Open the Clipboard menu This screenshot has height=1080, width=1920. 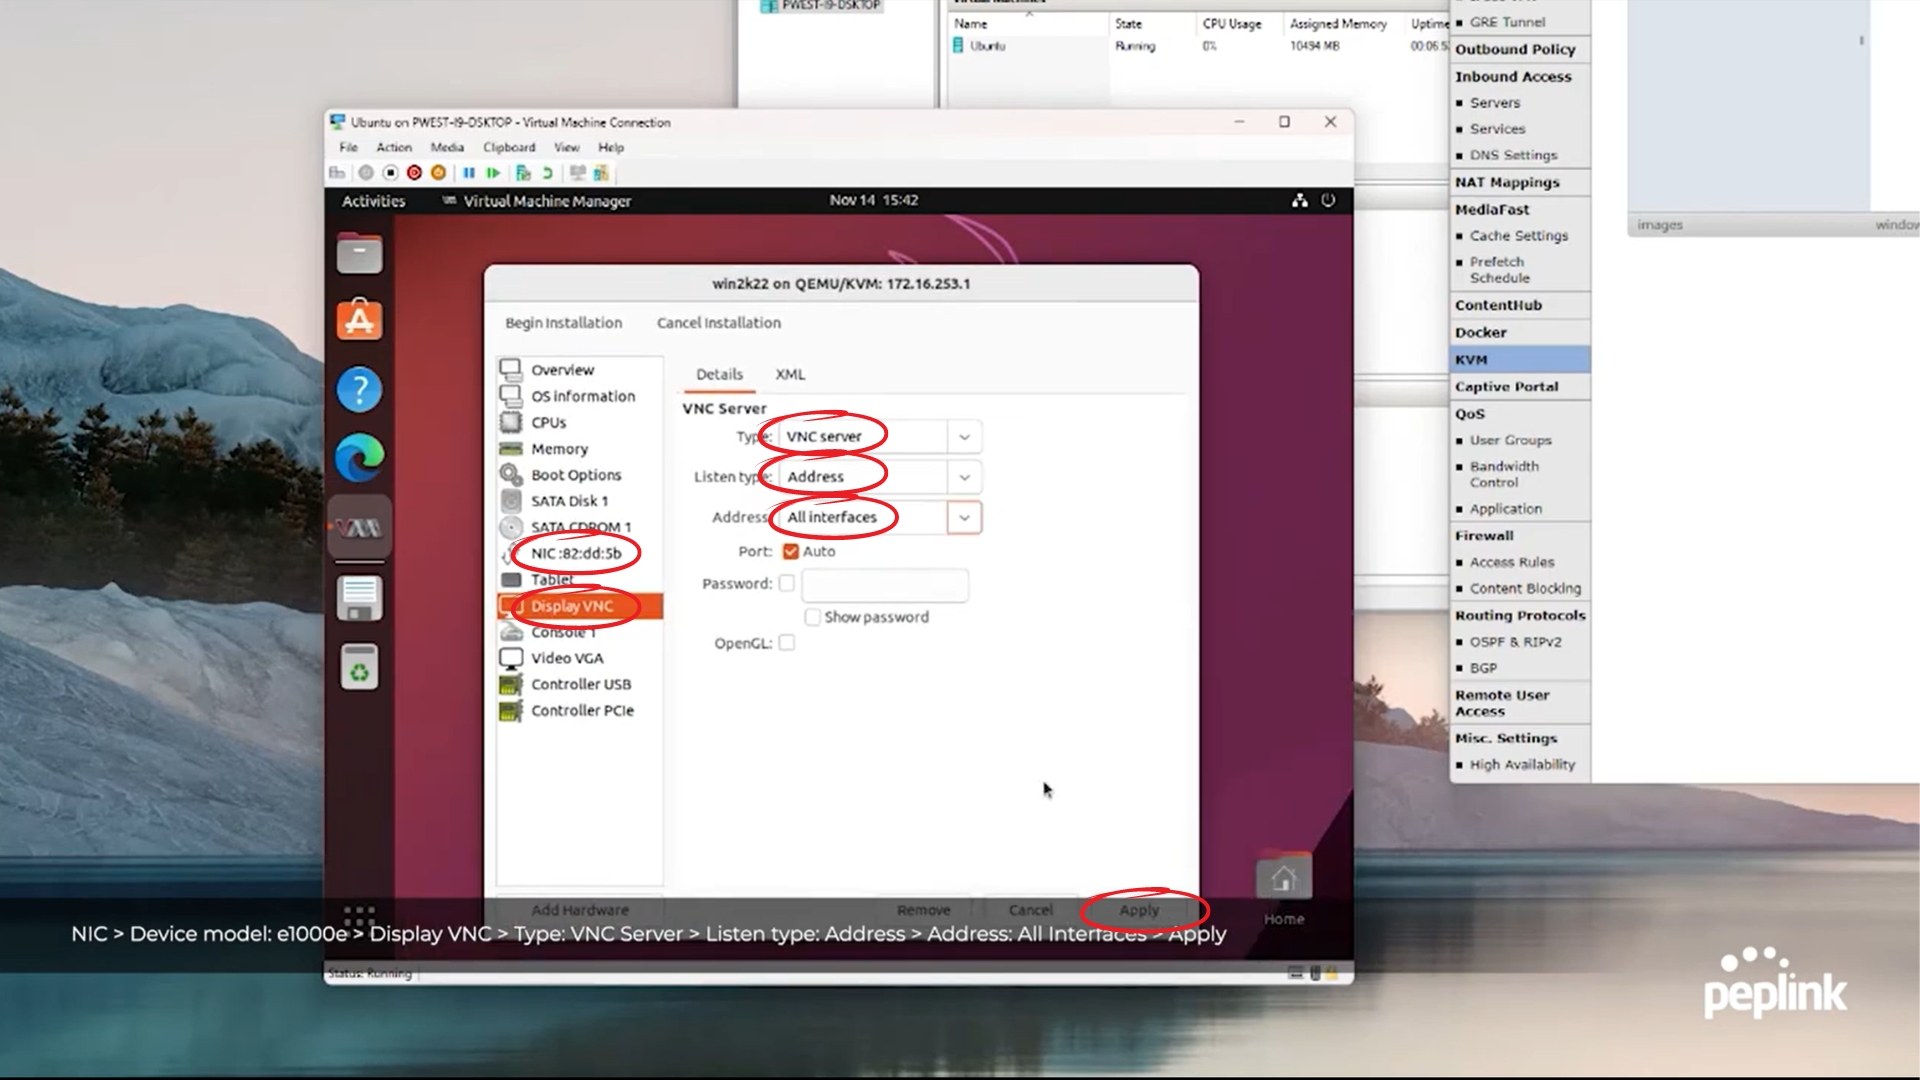coord(509,147)
